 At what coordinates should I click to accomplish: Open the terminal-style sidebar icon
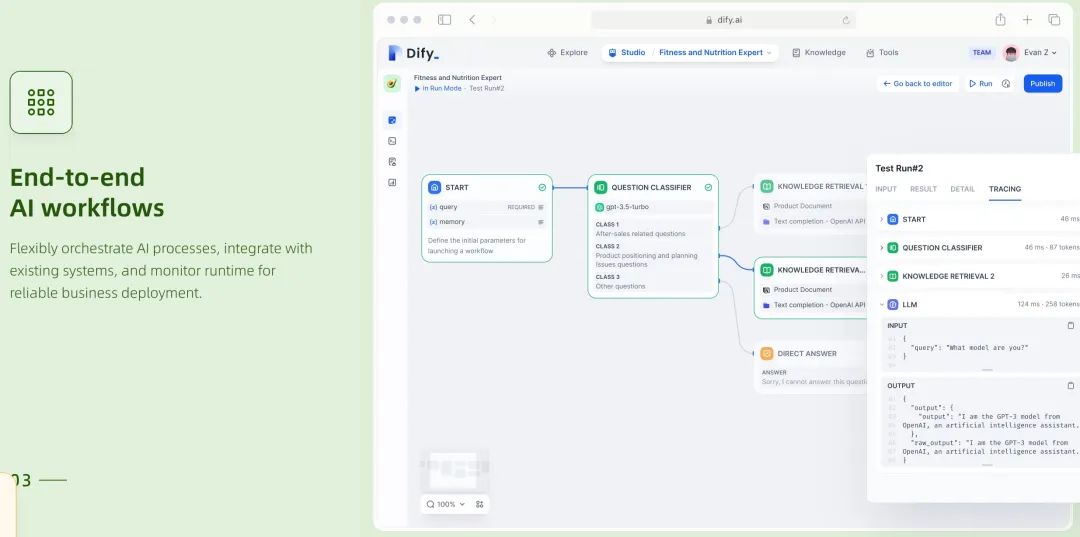(392, 141)
